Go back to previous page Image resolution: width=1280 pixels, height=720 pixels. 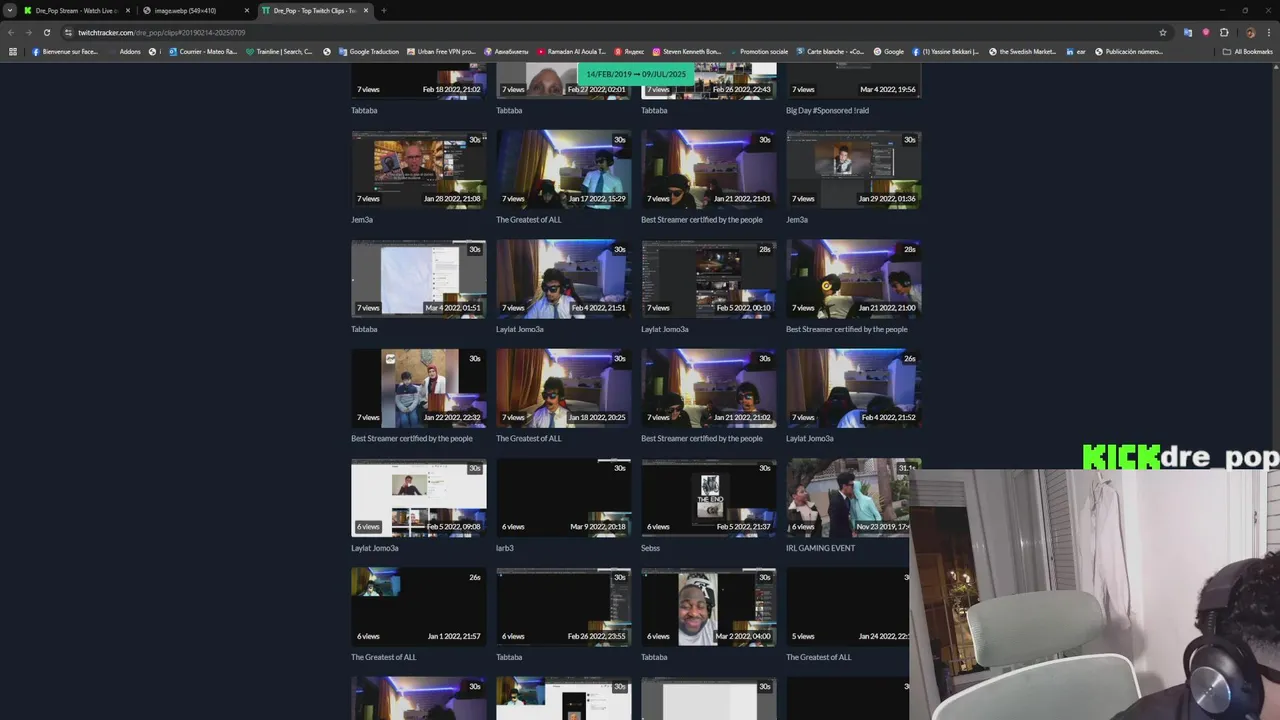pos(12,32)
